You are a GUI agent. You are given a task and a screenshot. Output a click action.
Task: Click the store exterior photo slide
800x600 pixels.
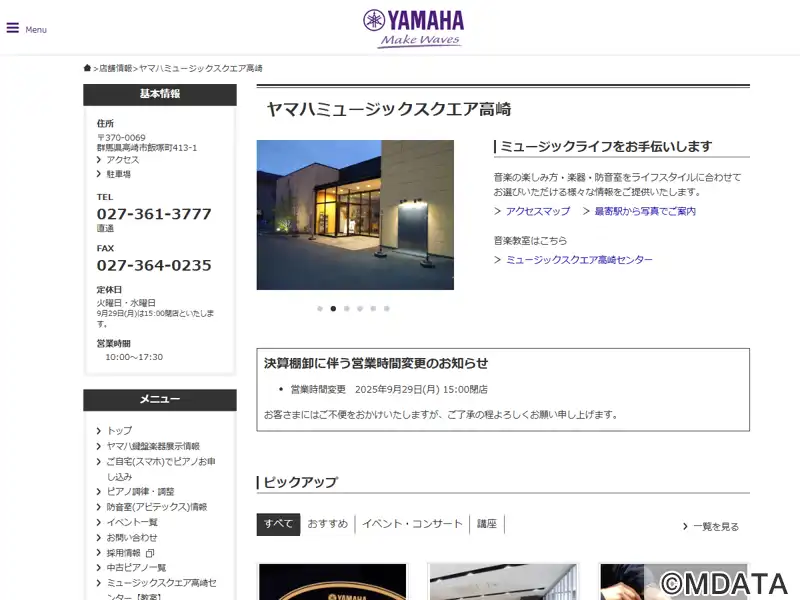[x=355, y=215]
